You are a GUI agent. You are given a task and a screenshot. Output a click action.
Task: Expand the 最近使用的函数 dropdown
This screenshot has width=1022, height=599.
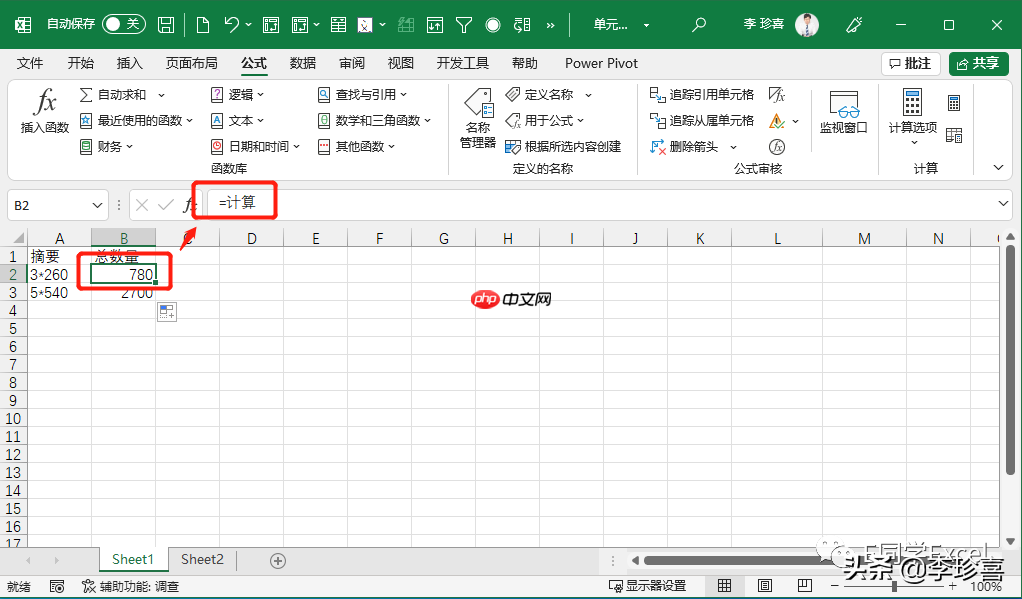coord(190,121)
